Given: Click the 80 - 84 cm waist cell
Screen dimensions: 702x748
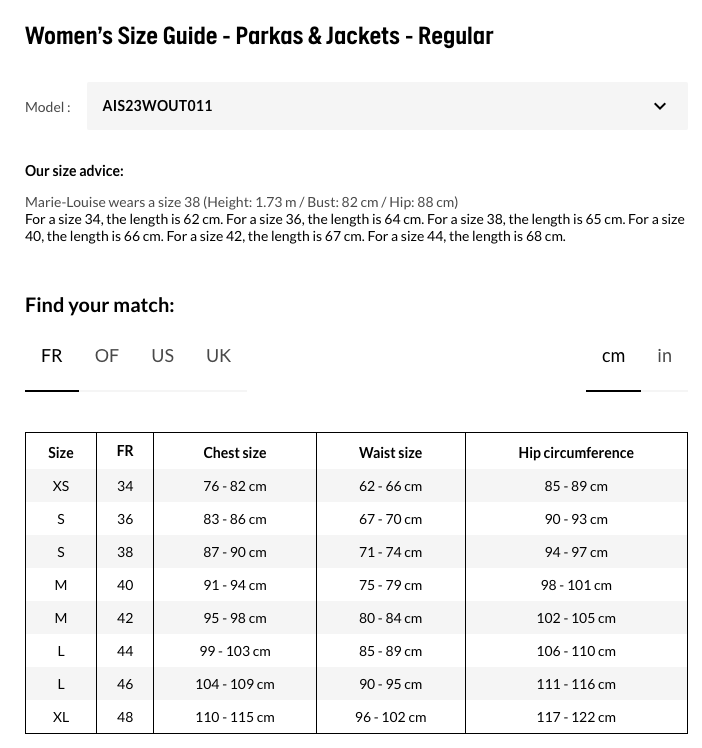Looking at the screenshot, I should (x=391, y=618).
